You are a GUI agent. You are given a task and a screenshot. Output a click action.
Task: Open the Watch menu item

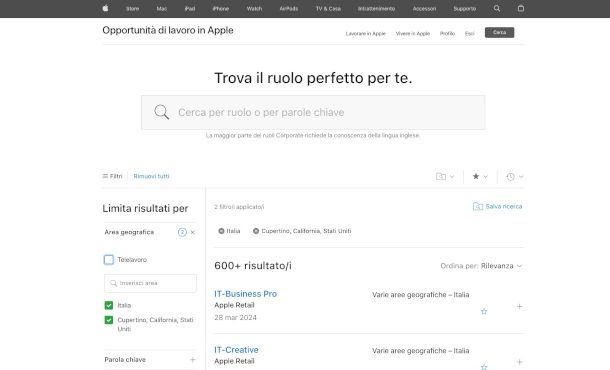click(x=254, y=9)
